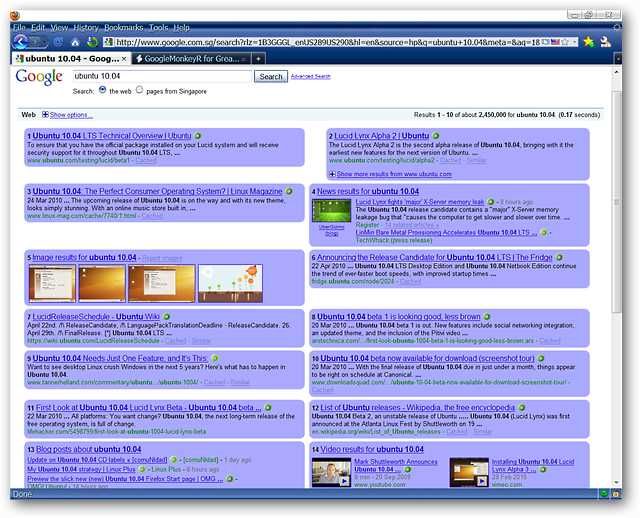The width and height of the screenshot is (640, 518).
Task: Click the vertical scrollbar's up arrow
Action: [616, 72]
